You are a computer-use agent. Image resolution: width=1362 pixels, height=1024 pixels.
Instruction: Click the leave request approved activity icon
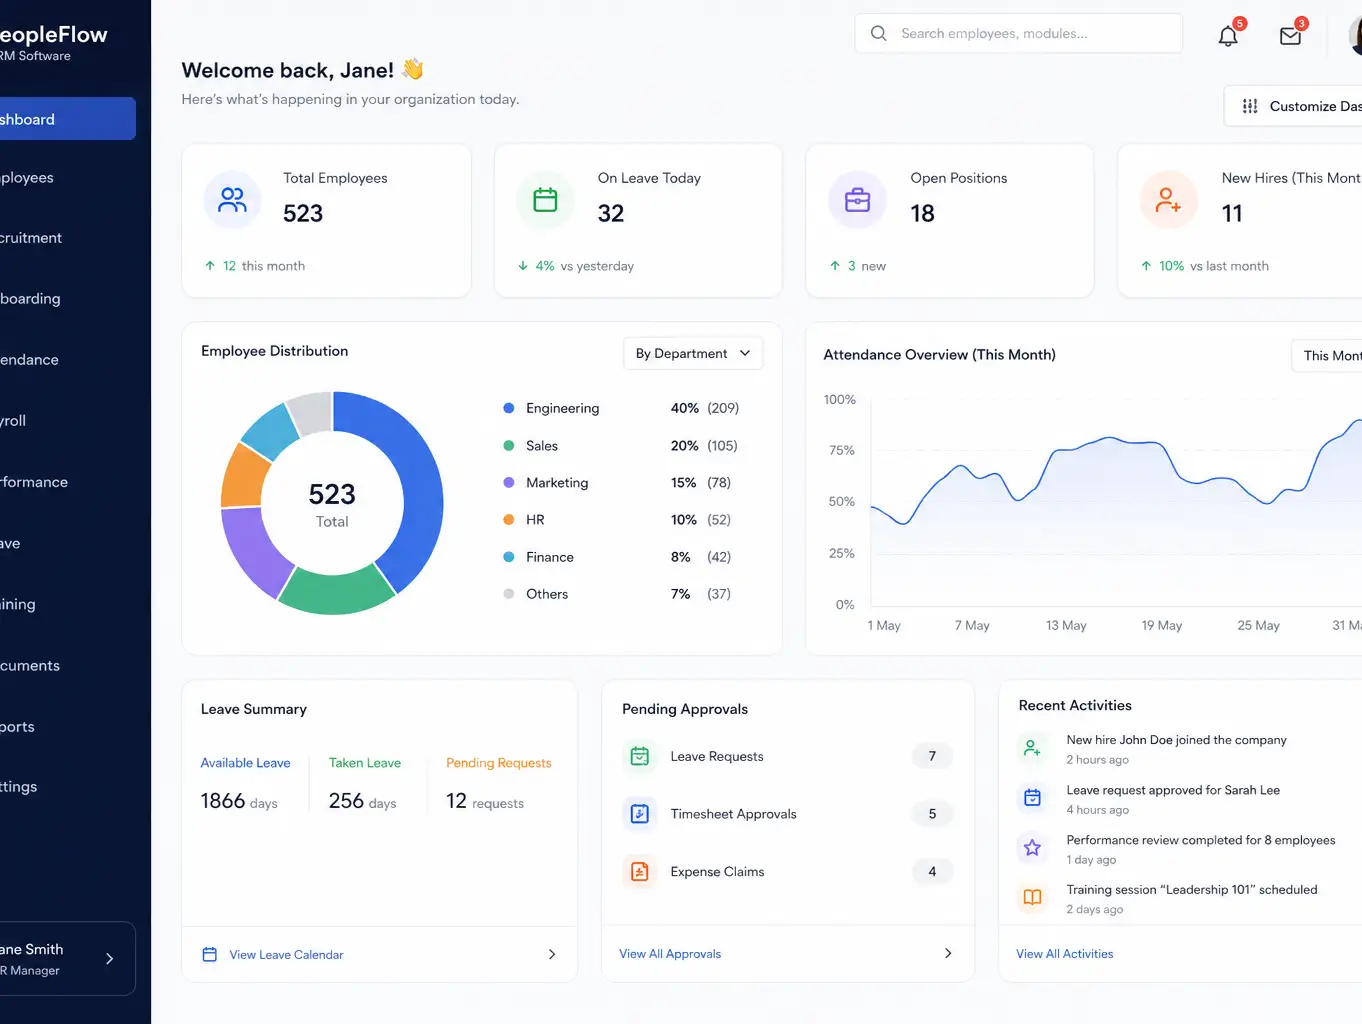(x=1032, y=798)
